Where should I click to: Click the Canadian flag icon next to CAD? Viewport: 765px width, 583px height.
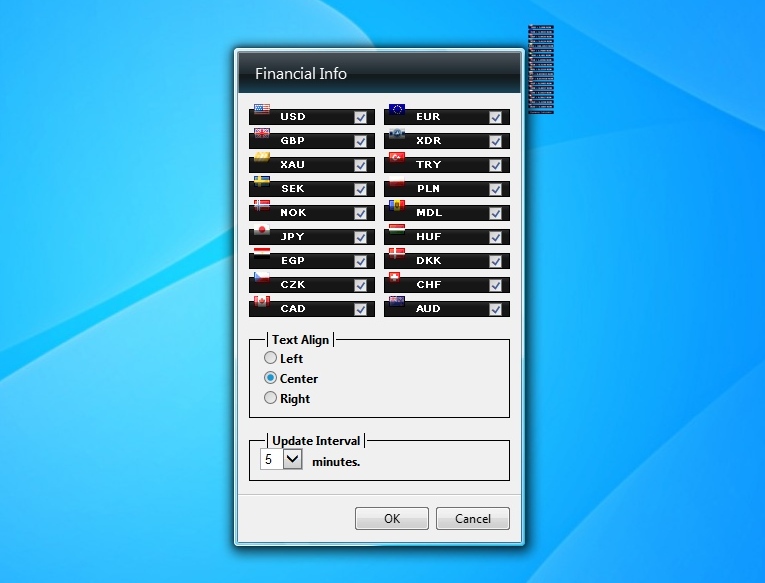(x=262, y=300)
